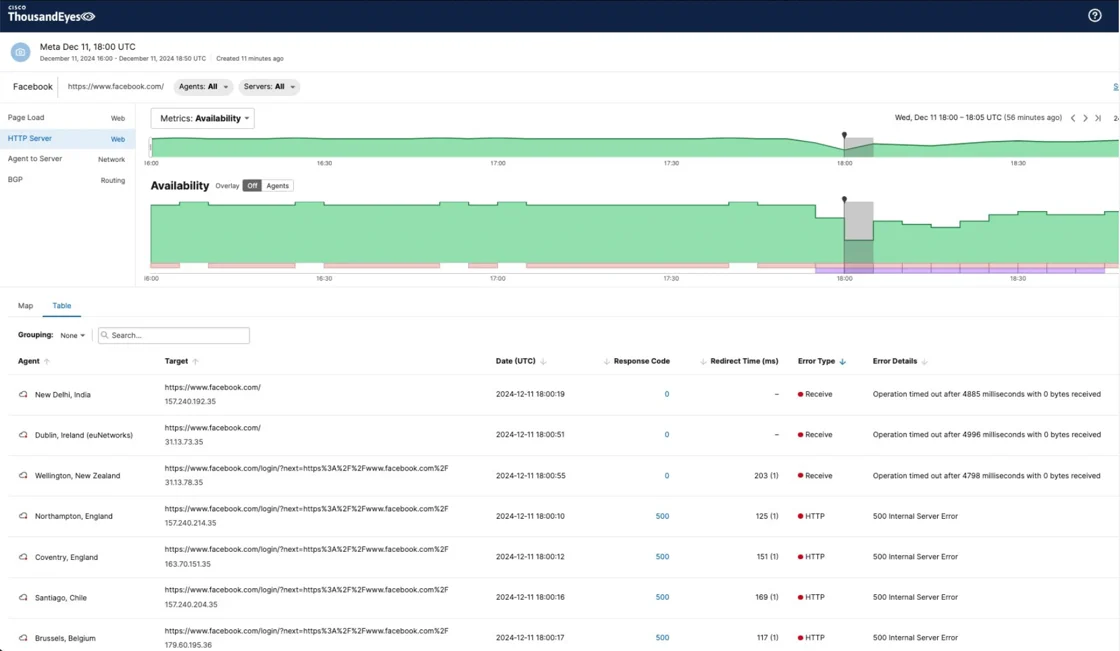The height and width of the screenshot is (651, 1120).
Task: Click response code 500 for Coventry
Action: click(662, 557)
